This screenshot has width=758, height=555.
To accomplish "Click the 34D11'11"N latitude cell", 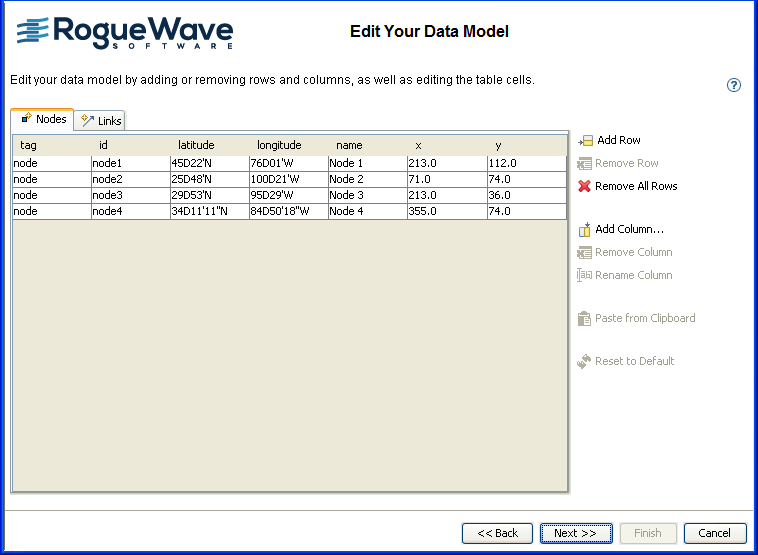I will pos(208,211).
